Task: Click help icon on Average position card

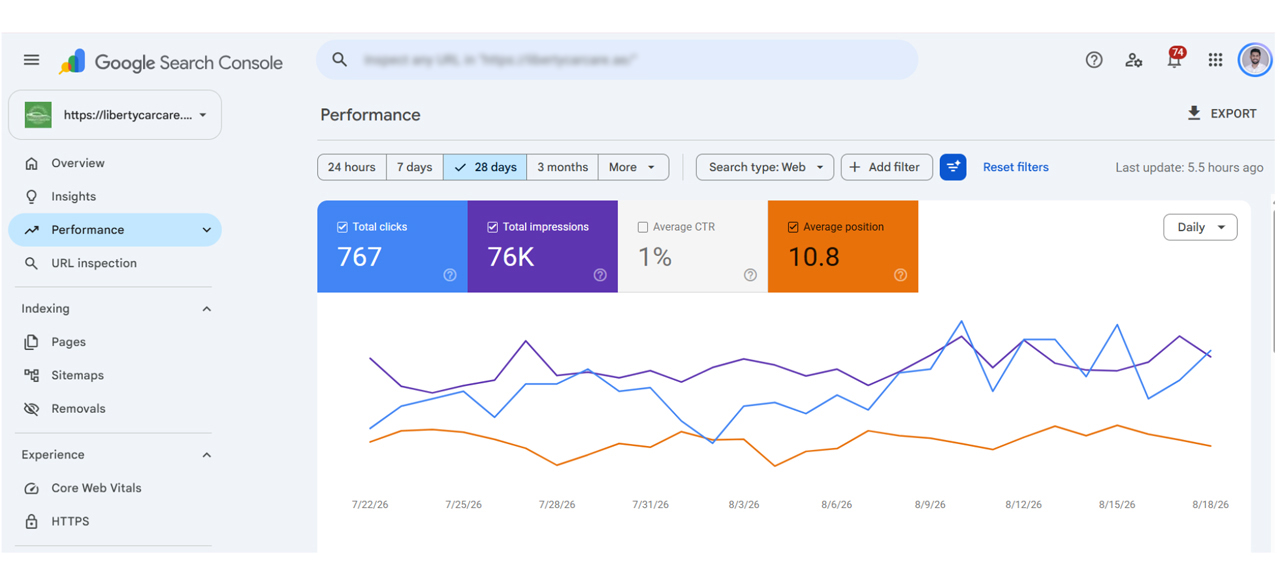Action: coord(900,275)
